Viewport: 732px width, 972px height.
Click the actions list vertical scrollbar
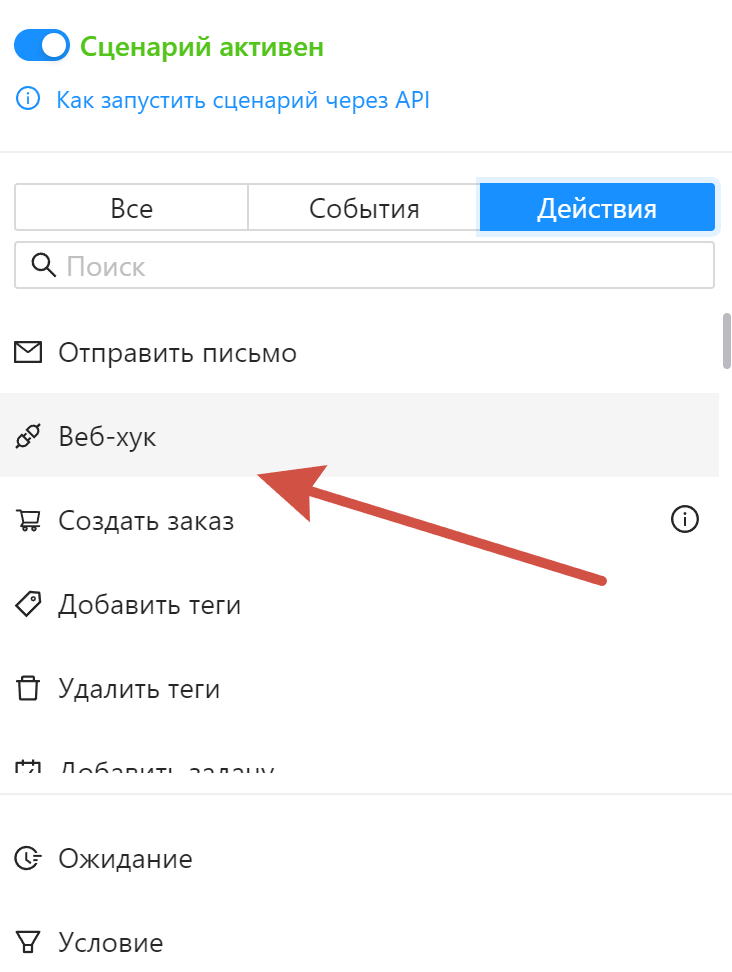pos(727,340)
